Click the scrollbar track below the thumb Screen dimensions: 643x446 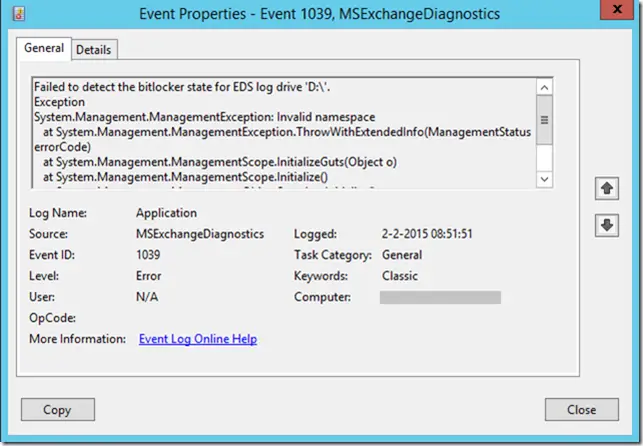(544, 158)
